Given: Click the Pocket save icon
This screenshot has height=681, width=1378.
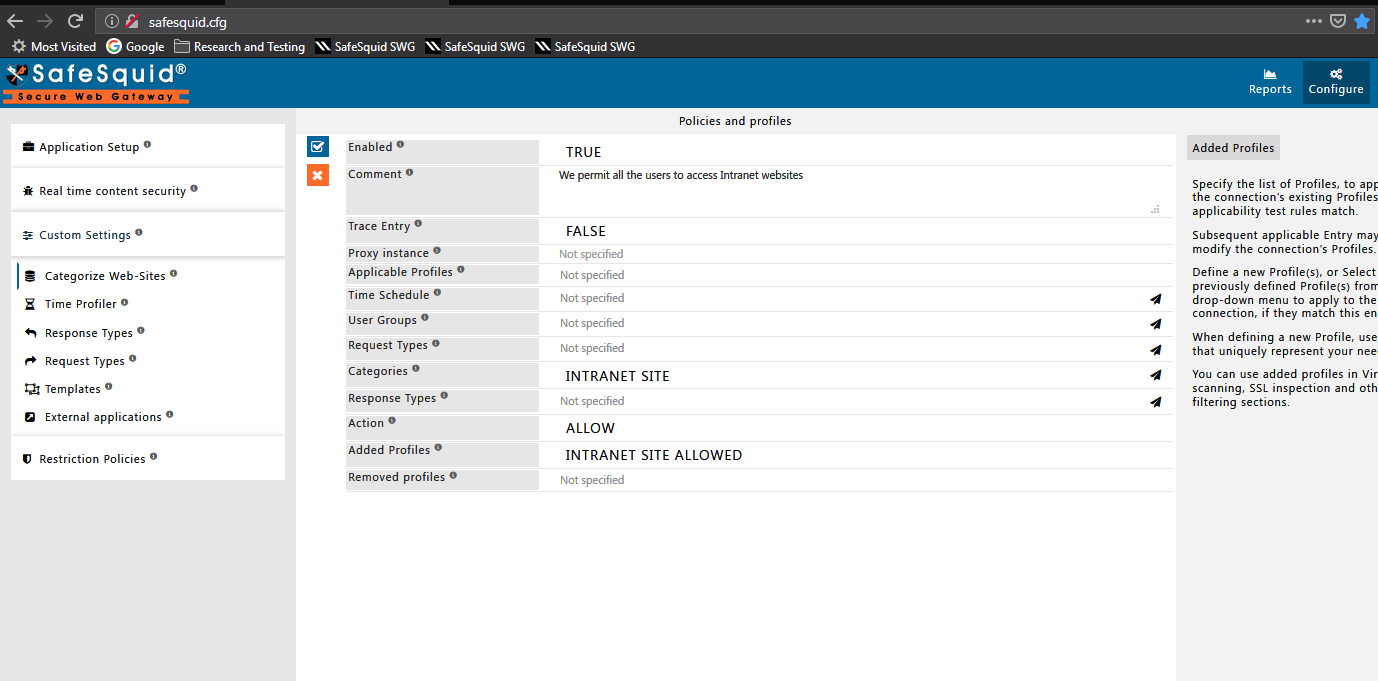Looking at the screenshot, I should pyautogui.click(x=1338, y=21).
